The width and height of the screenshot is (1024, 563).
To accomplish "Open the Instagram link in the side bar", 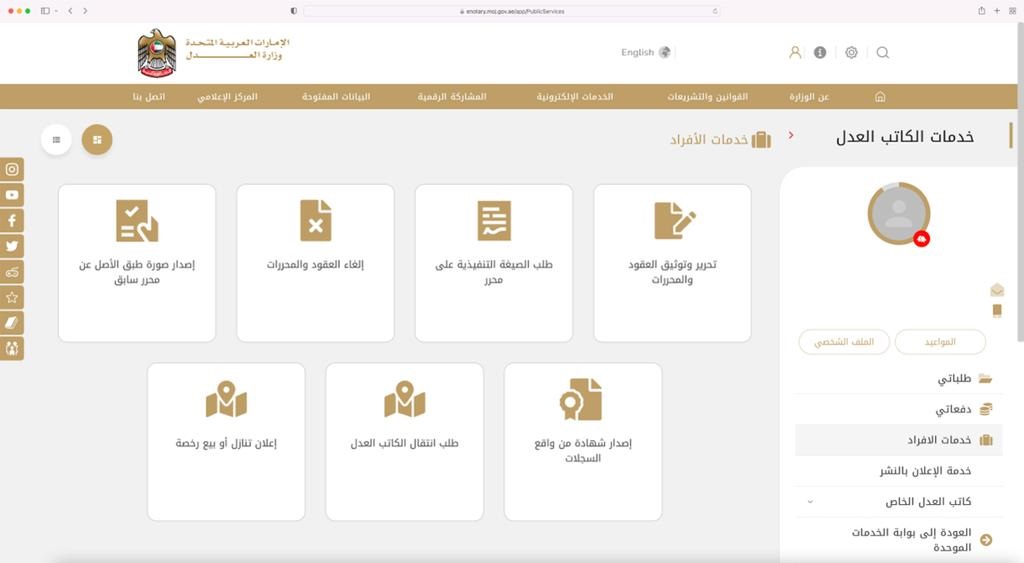I will [x=12, y=170].
